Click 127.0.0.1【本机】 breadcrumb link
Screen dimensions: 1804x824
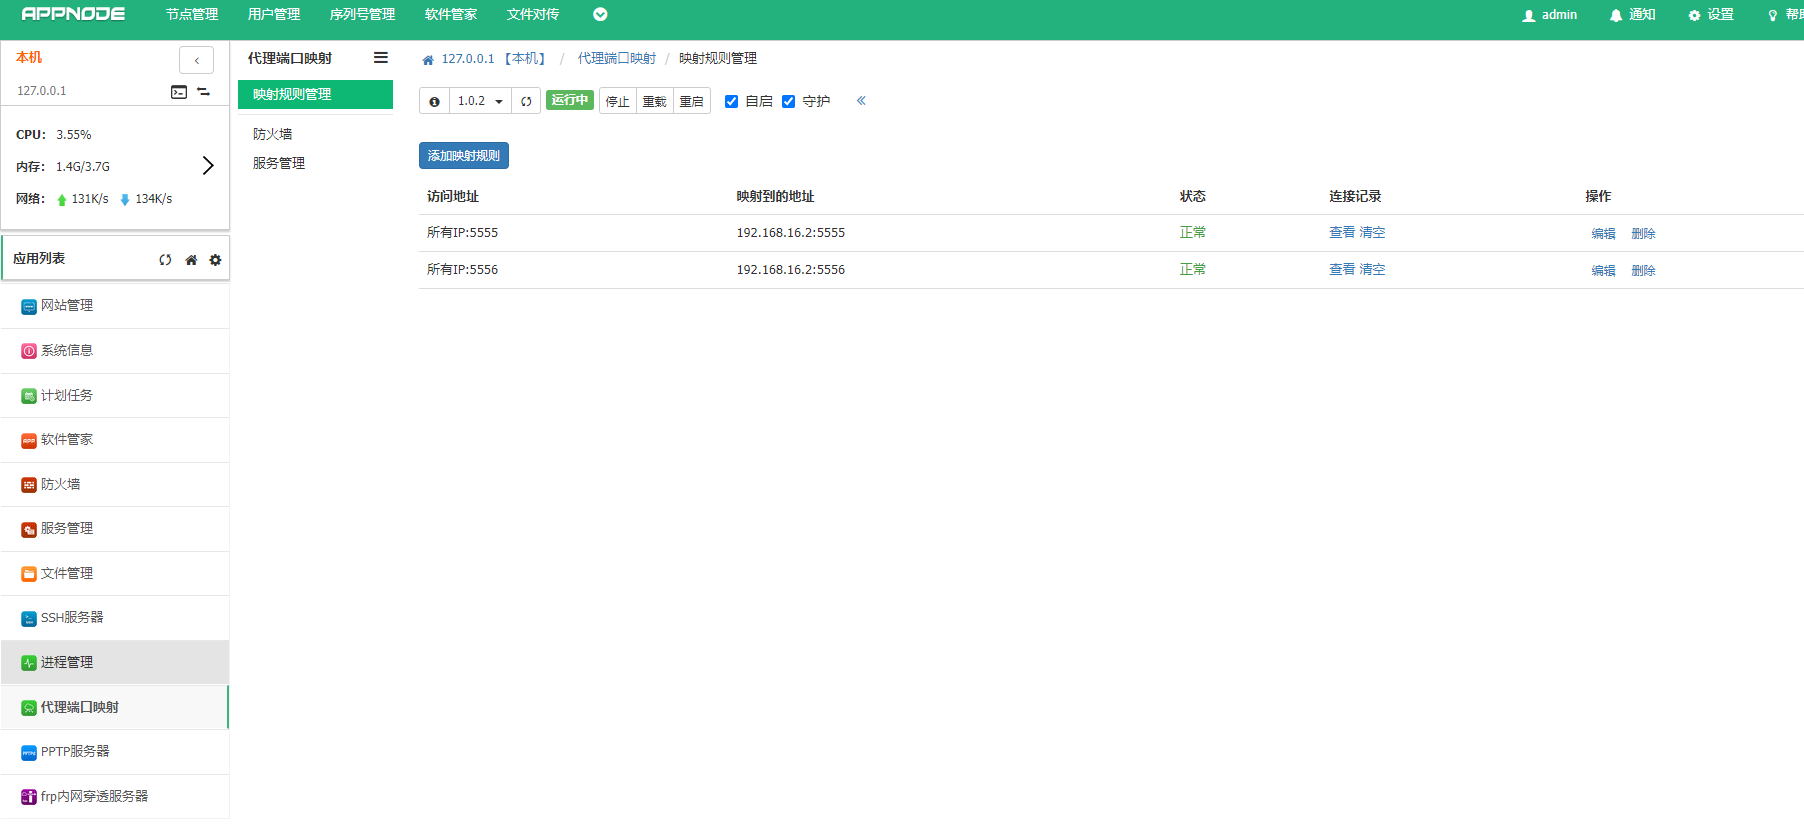coord(495,59)
